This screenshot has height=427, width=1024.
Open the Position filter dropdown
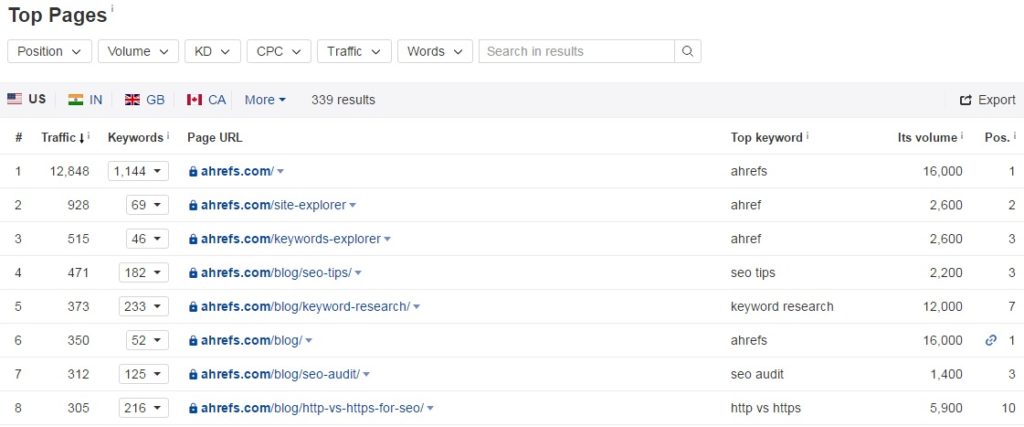[50, 52]
